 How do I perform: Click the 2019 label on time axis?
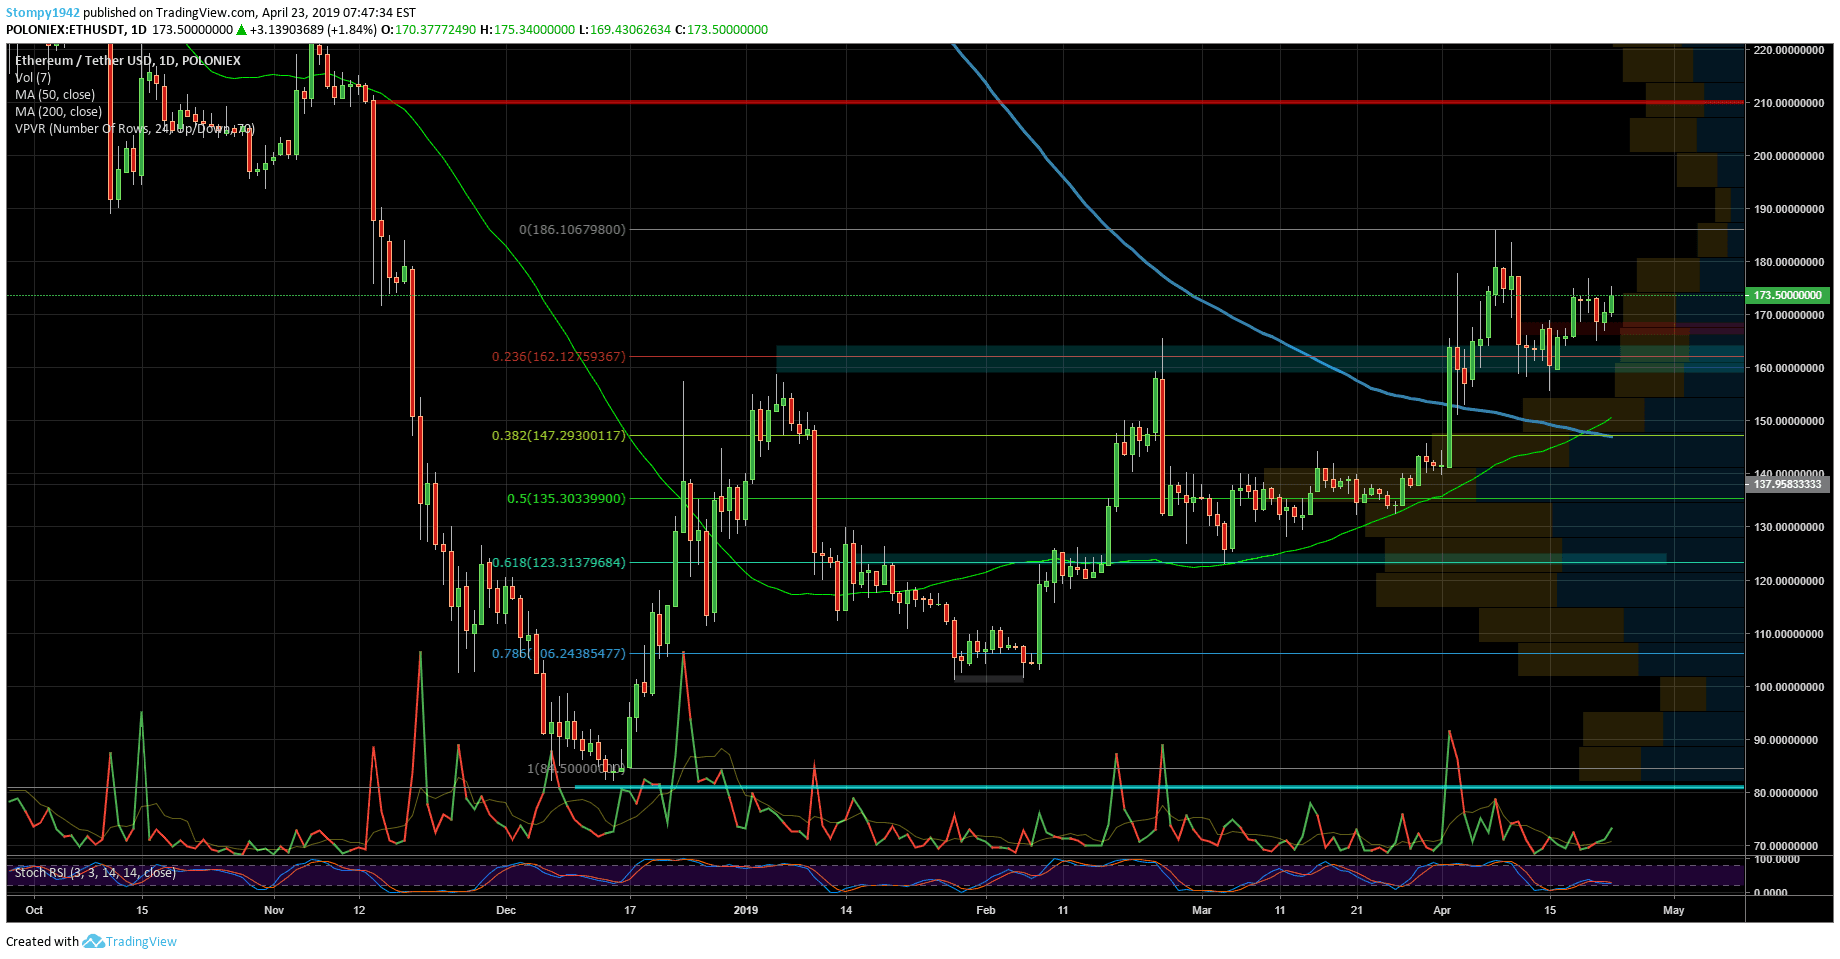(746, 910)
